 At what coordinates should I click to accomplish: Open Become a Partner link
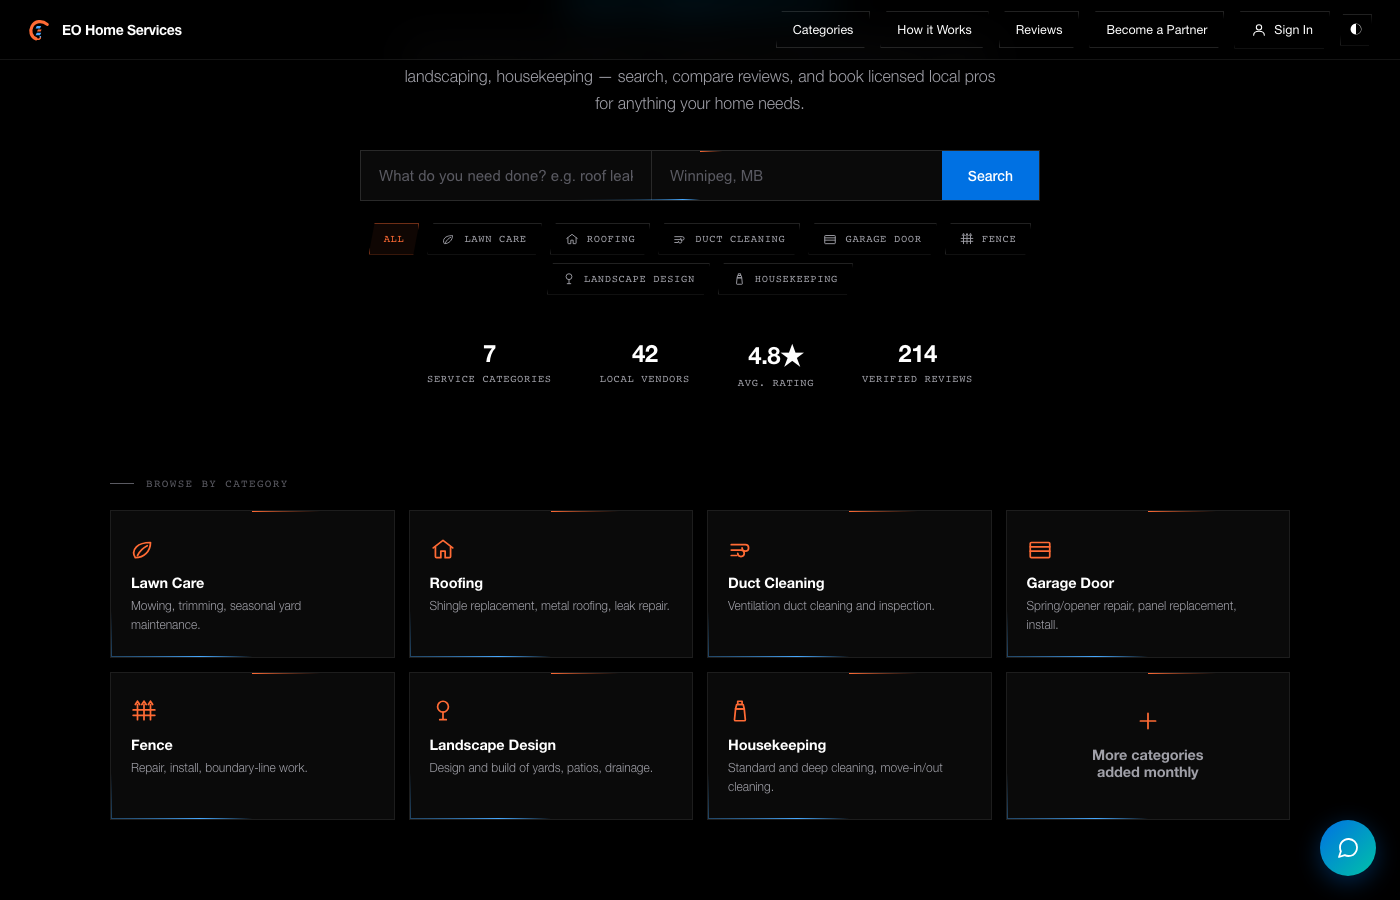point(1157,30)
